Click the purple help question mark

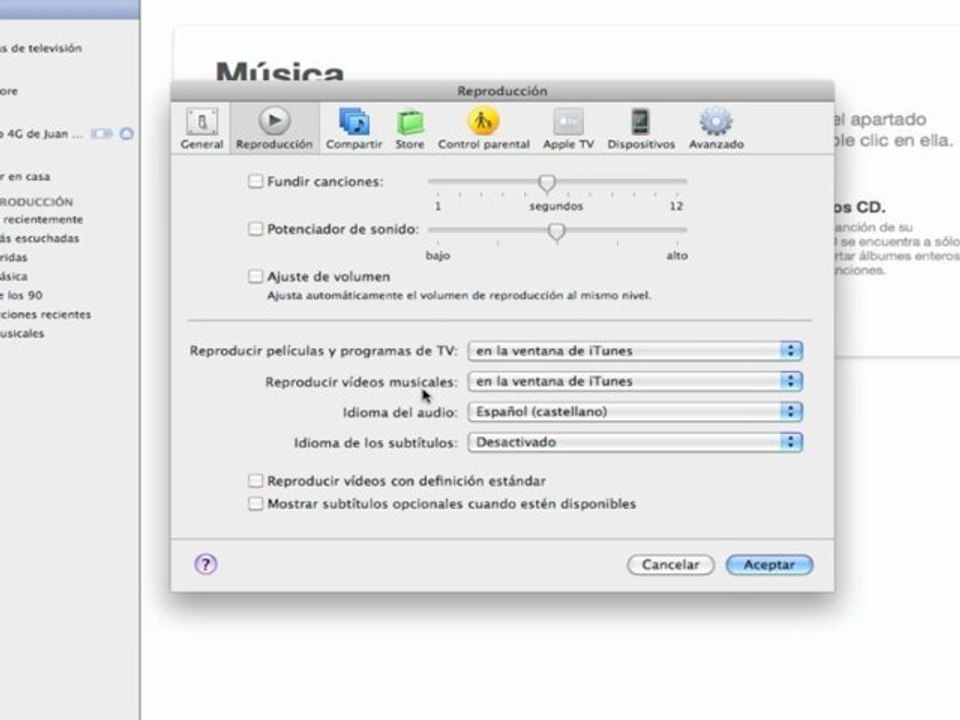(x=206, y=564)
